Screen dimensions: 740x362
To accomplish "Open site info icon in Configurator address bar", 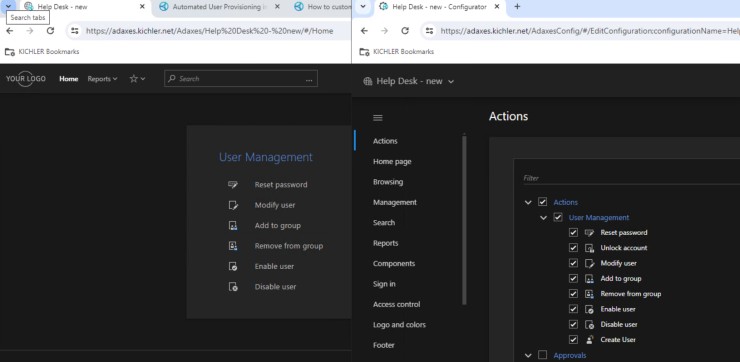I will point(429,31).
